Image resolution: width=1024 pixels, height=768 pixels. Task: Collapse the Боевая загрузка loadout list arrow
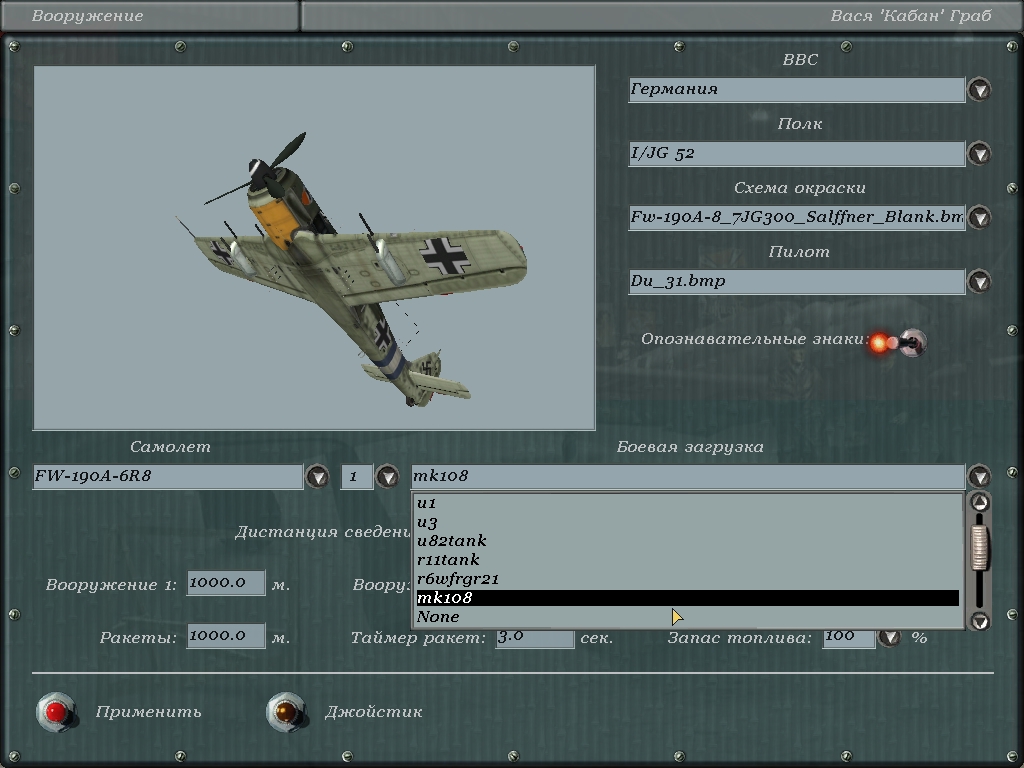[x=980, y=477]
